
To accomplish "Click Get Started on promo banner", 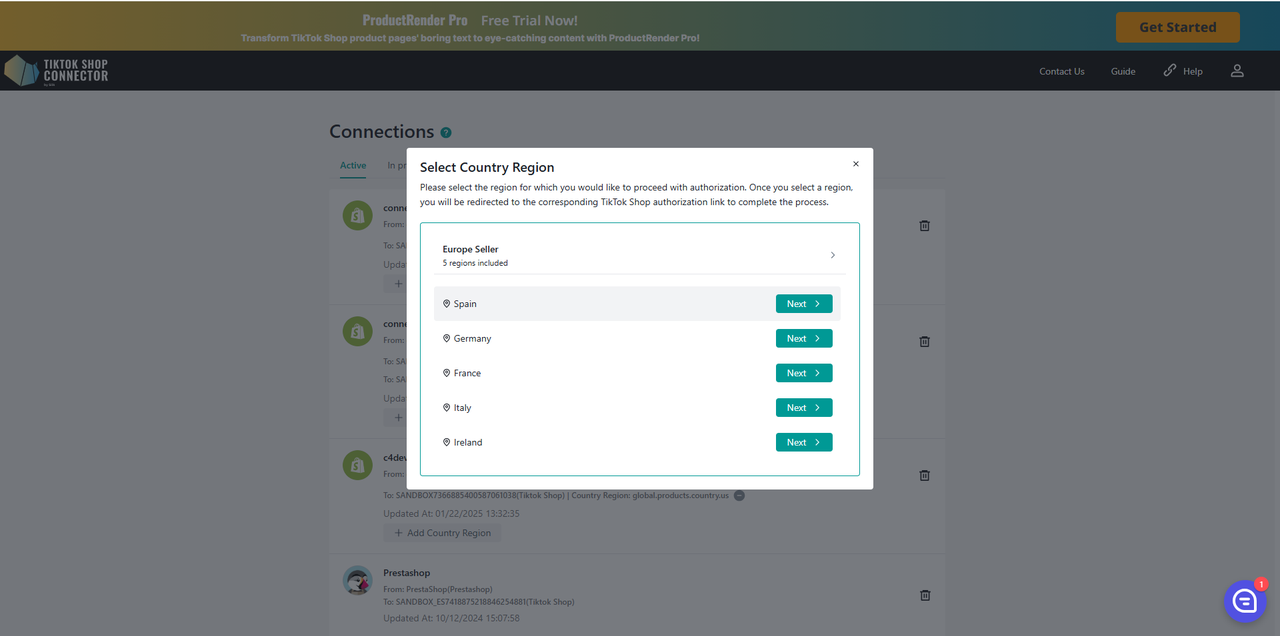I will [1177, 27].
